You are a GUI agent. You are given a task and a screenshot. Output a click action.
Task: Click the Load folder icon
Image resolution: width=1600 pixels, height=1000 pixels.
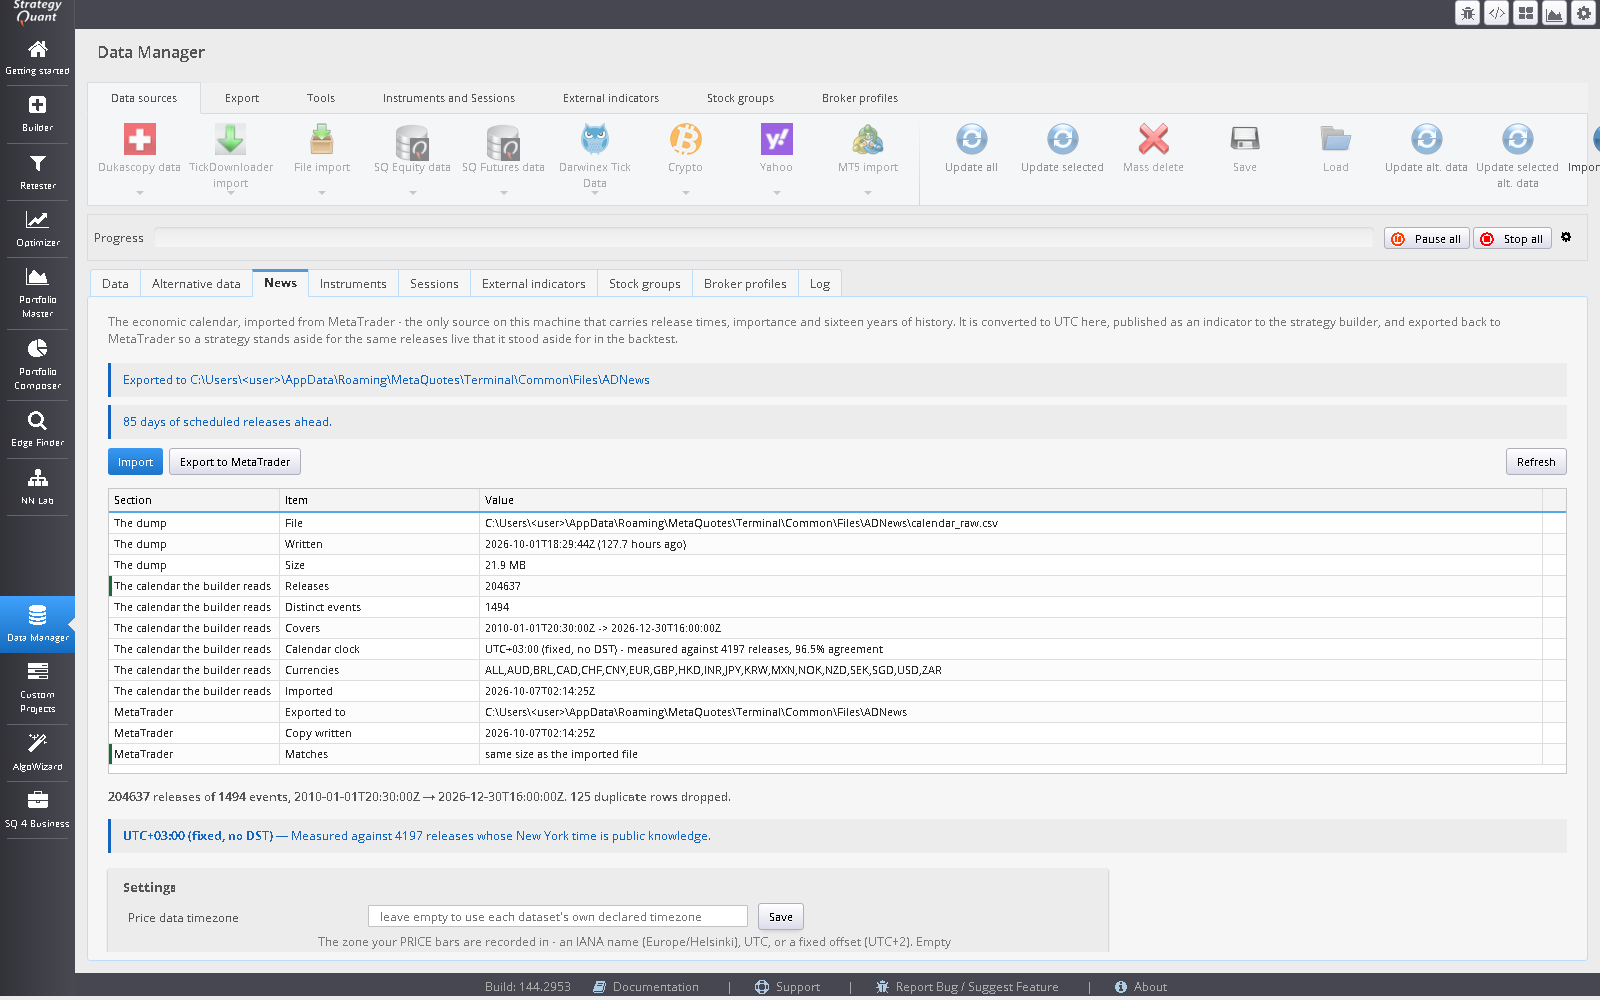(x=1336, y=139)
